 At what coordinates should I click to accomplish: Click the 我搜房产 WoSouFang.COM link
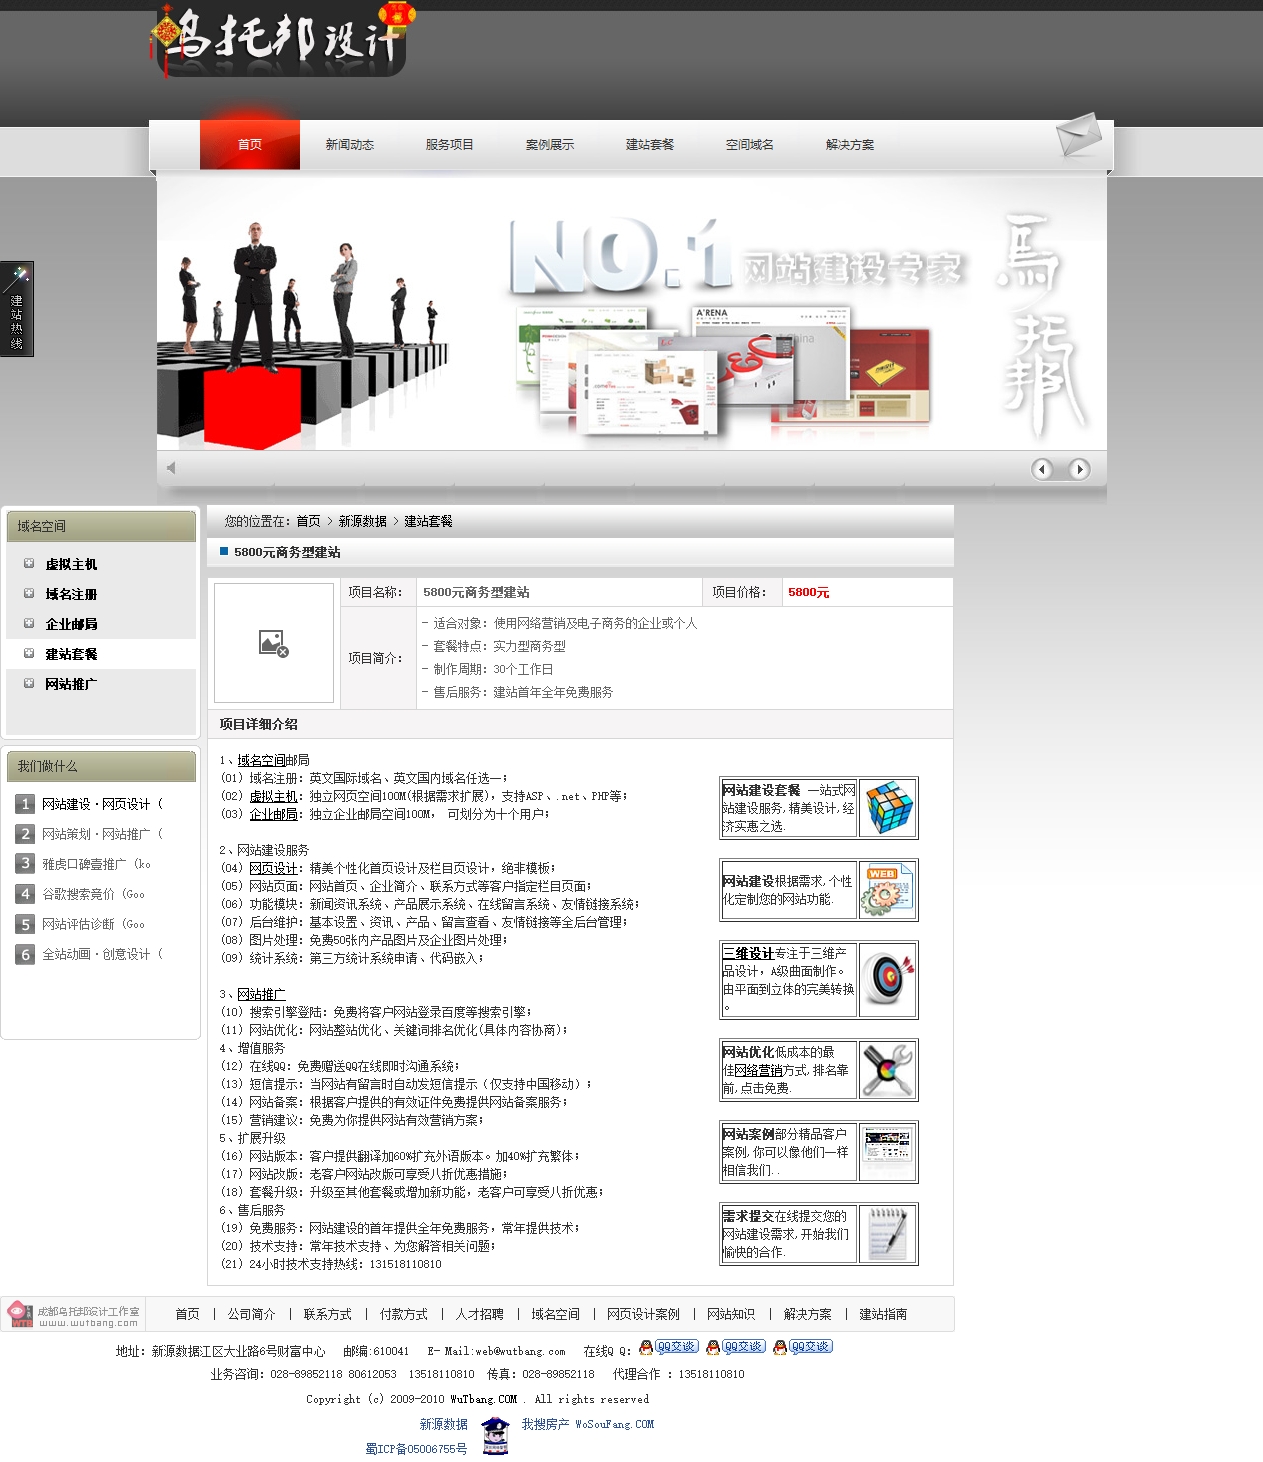588,1424
